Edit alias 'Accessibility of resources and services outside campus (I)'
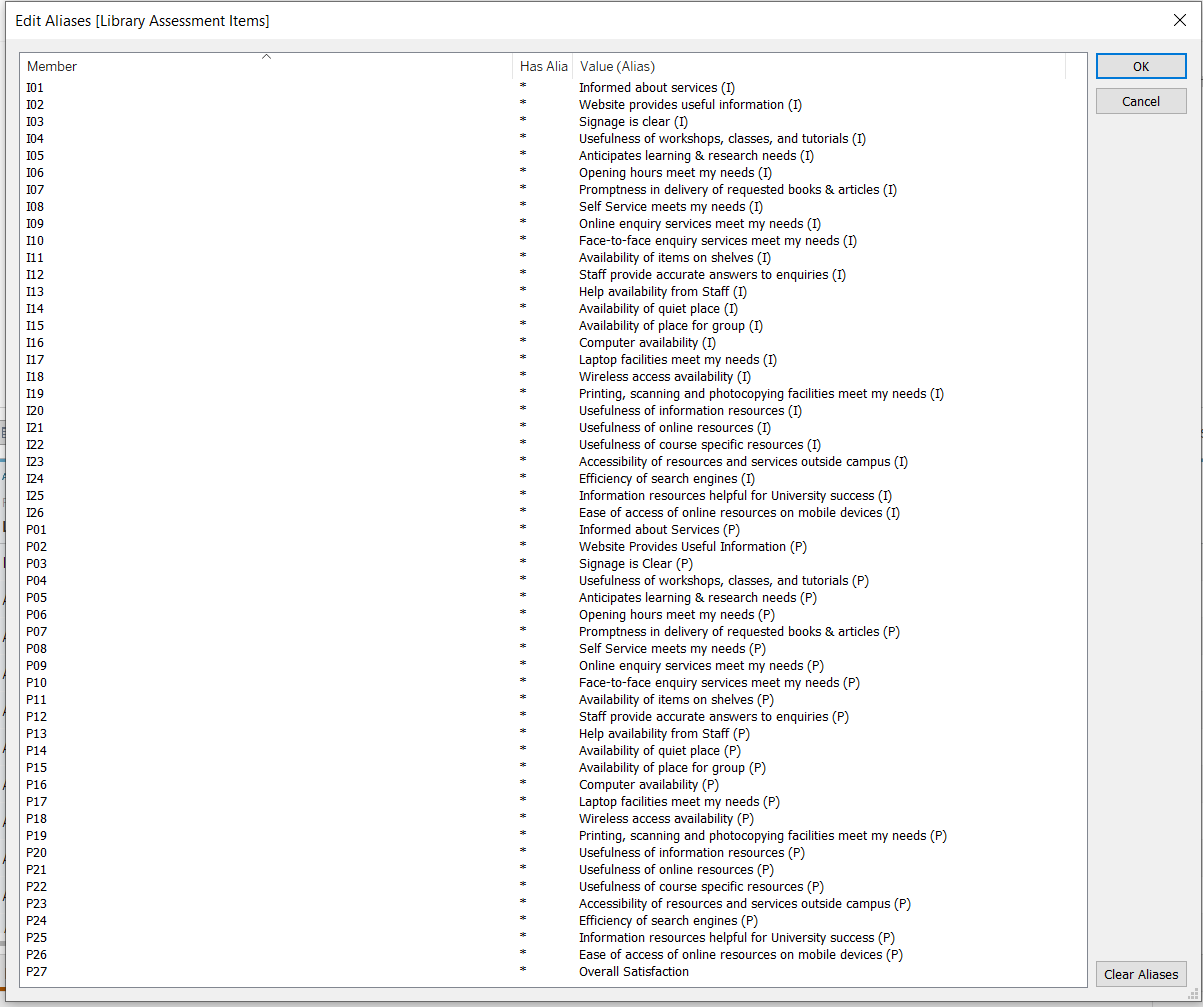 click(x=743, y=462)
